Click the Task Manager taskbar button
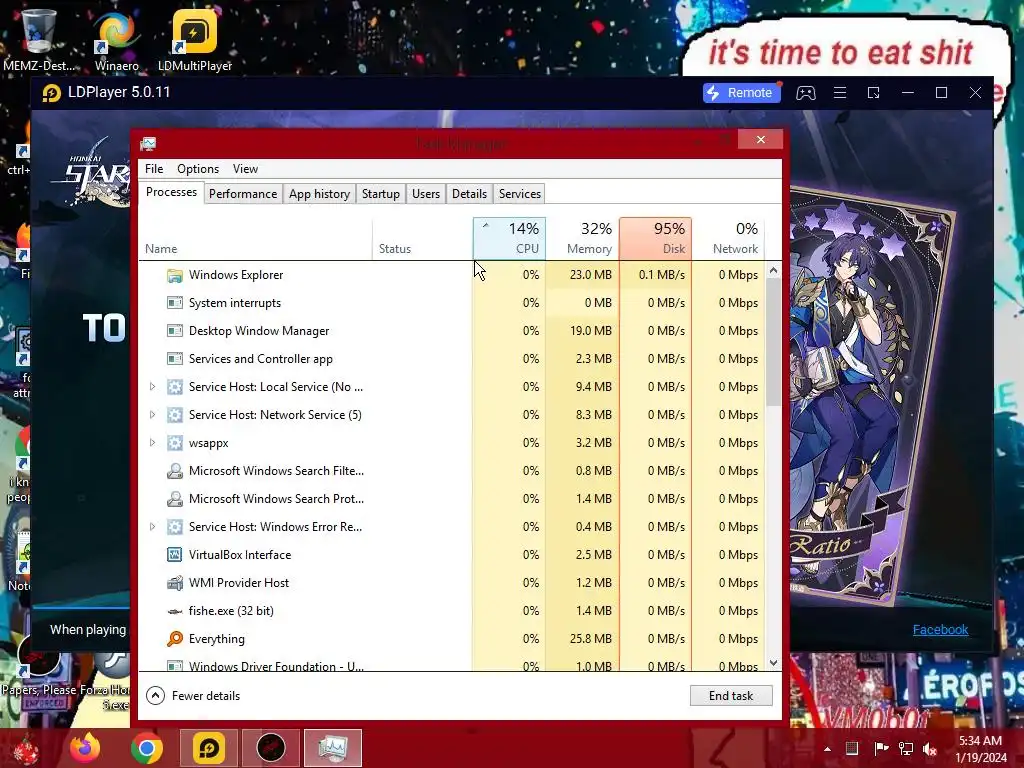The height and width of the screenshot is (768, 1024). point(332,748)
